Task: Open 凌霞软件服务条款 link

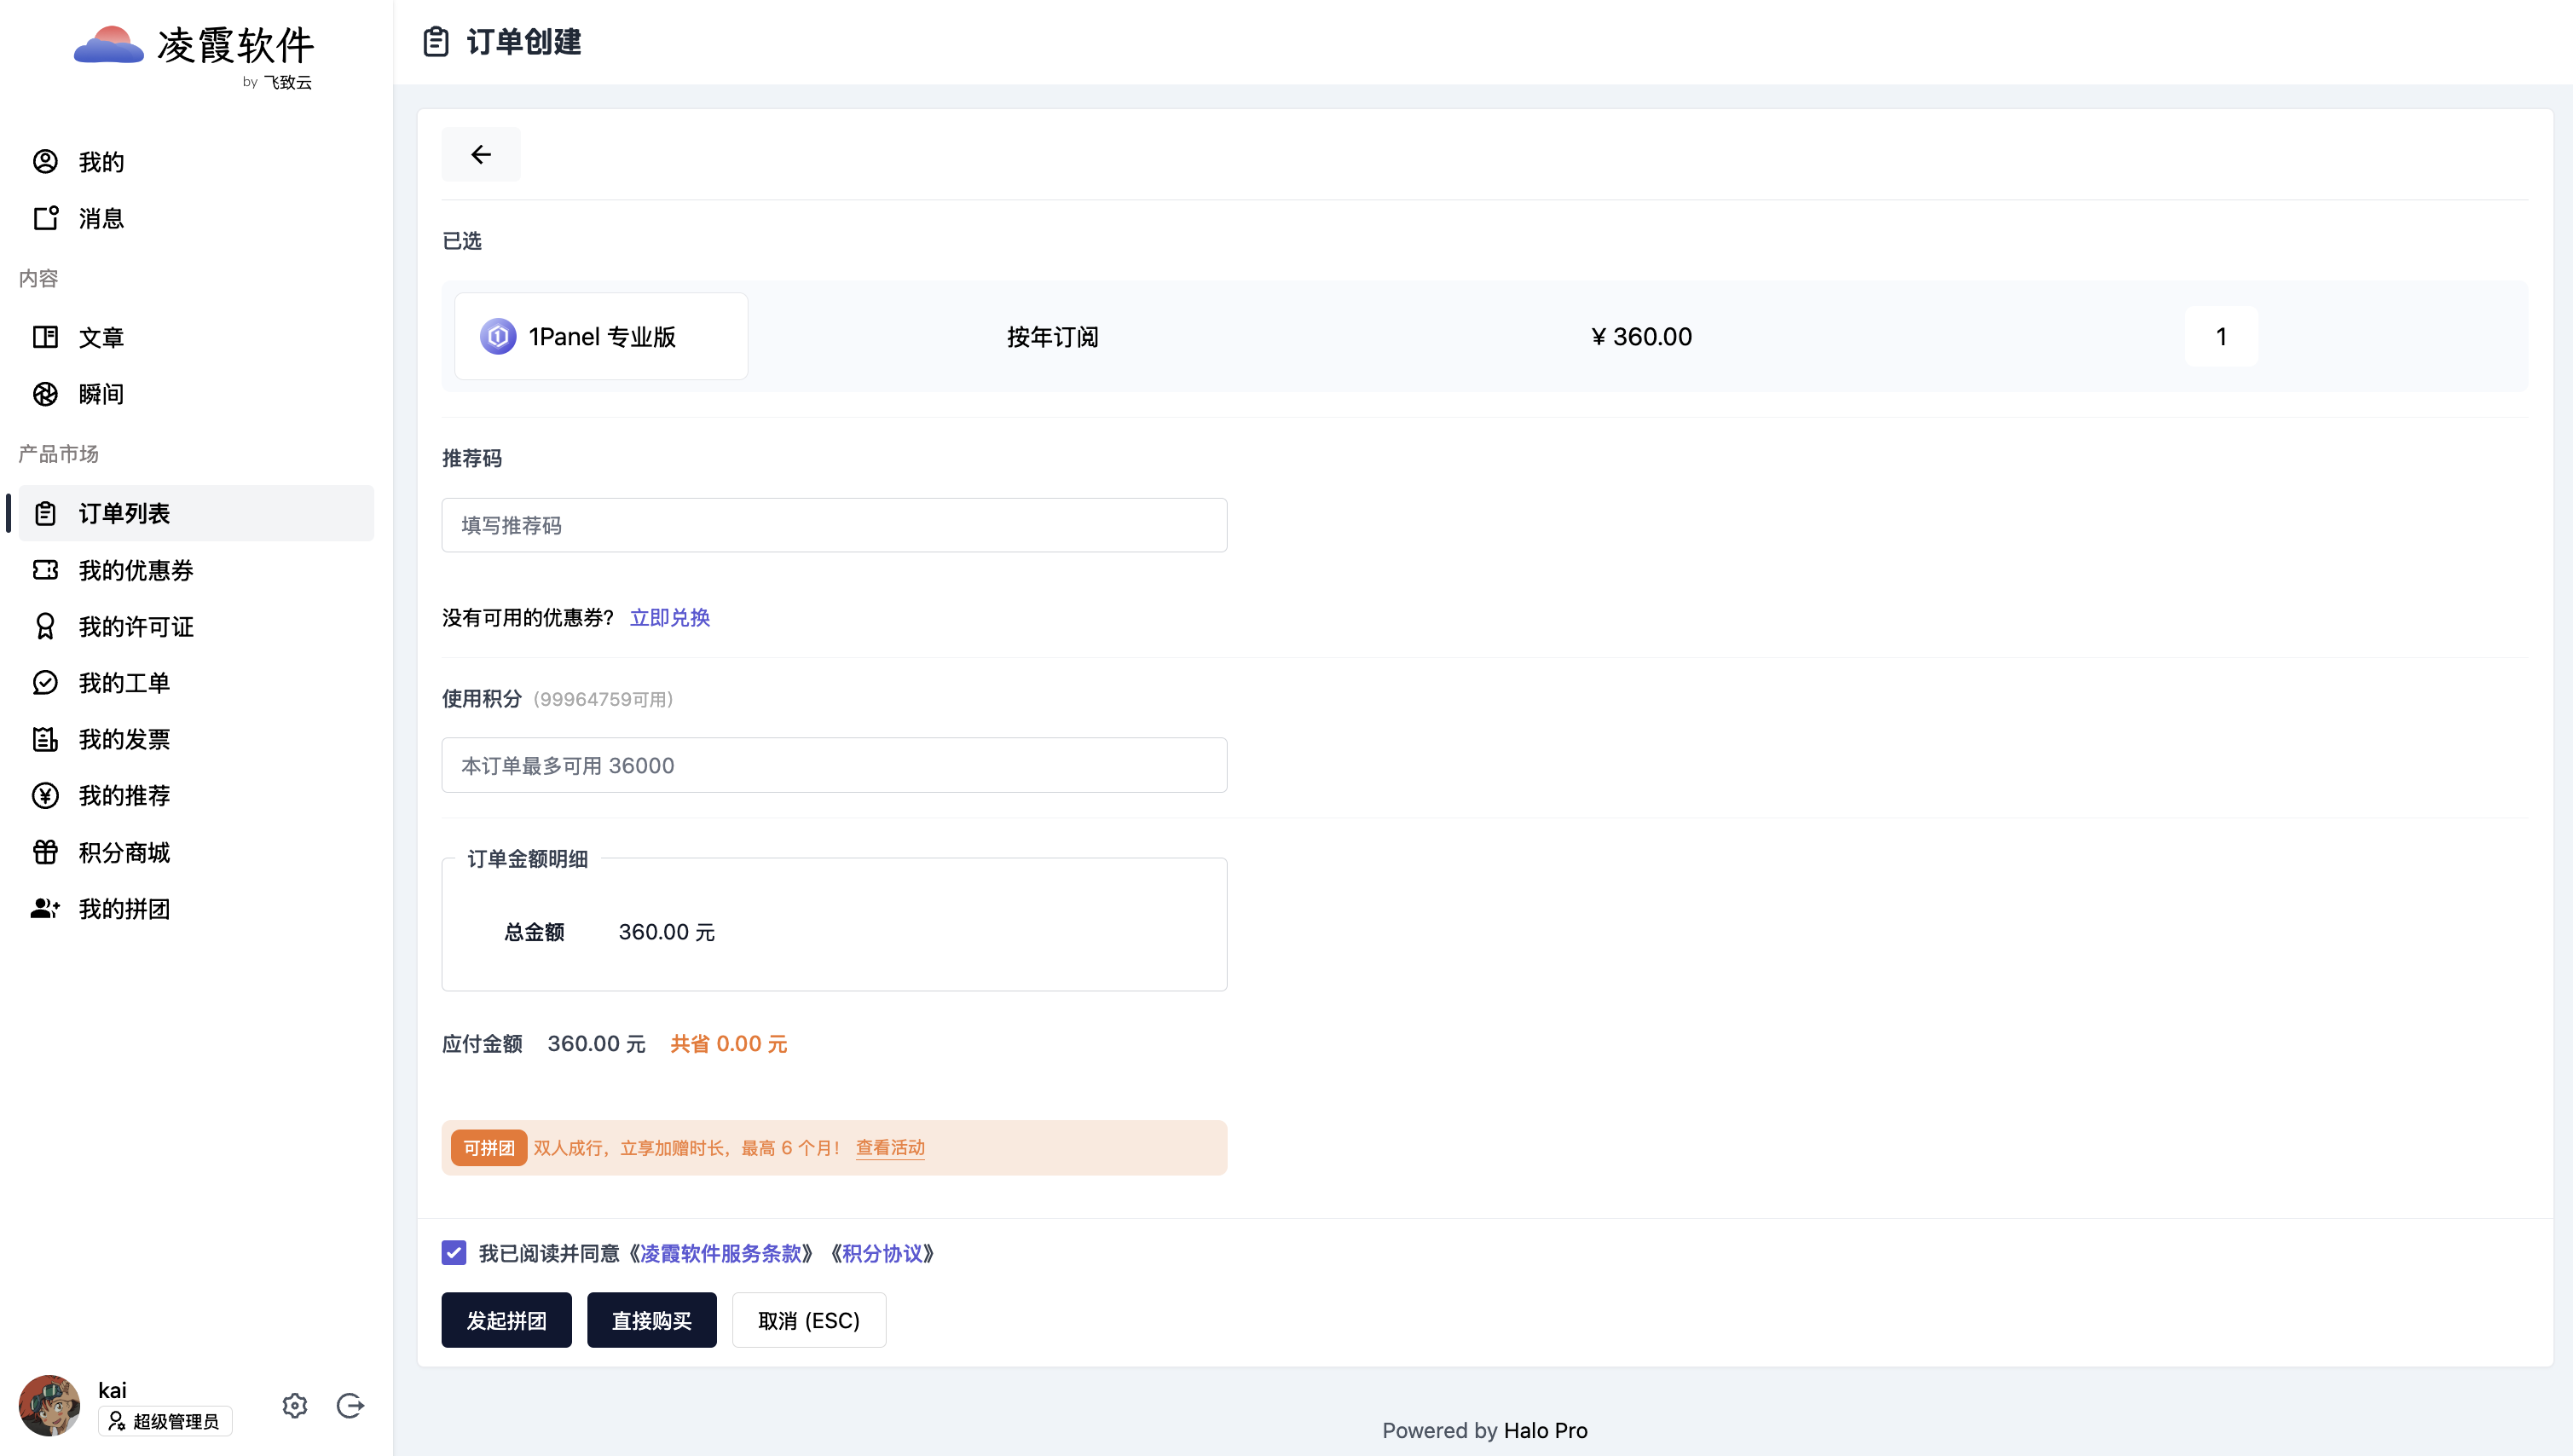Action: (721, 1253)
